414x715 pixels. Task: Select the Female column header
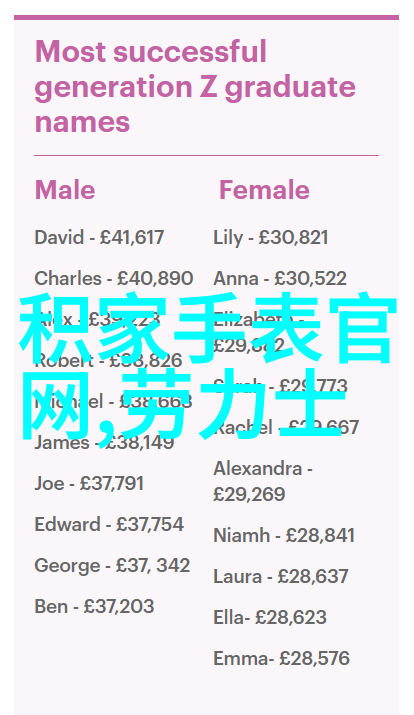tap(264, 190)
